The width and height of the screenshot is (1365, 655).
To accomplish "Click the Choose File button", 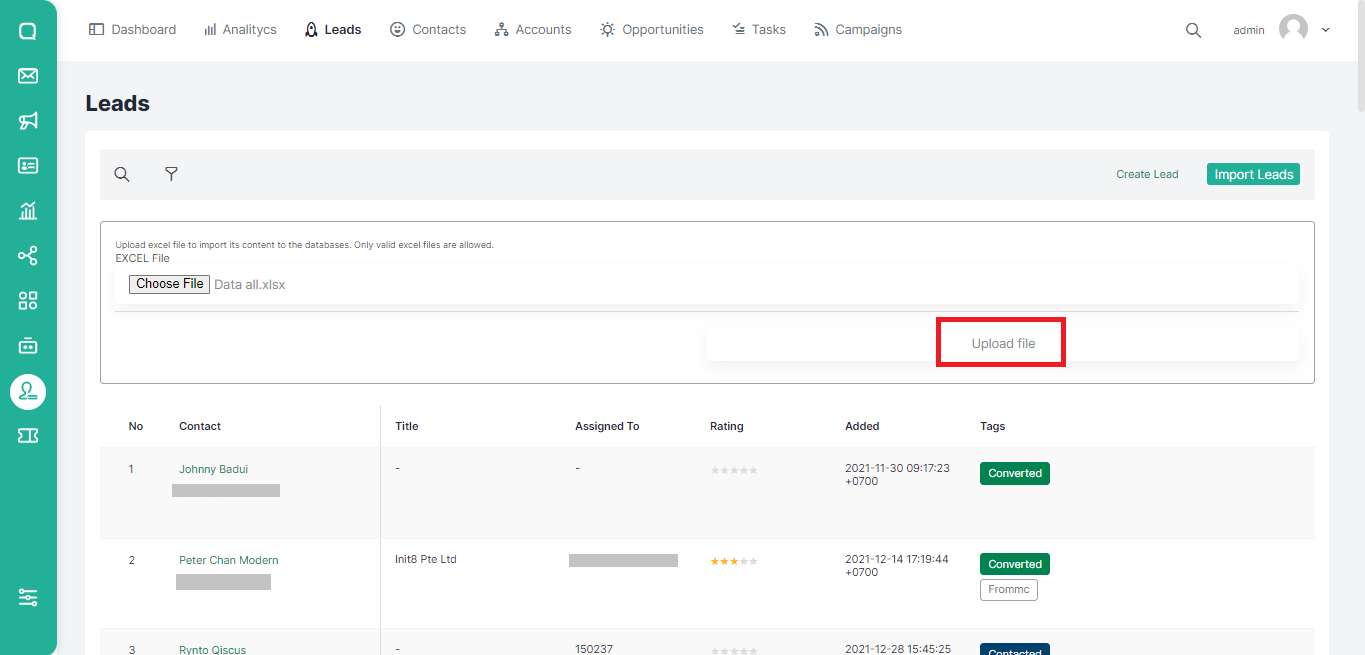I will tap(170, 284).
